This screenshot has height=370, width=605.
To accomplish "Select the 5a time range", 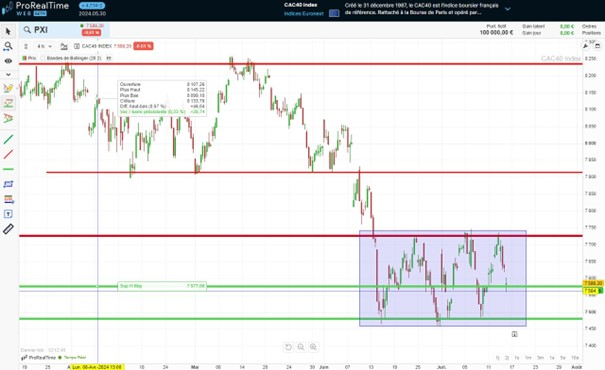I will pos(563,358).
